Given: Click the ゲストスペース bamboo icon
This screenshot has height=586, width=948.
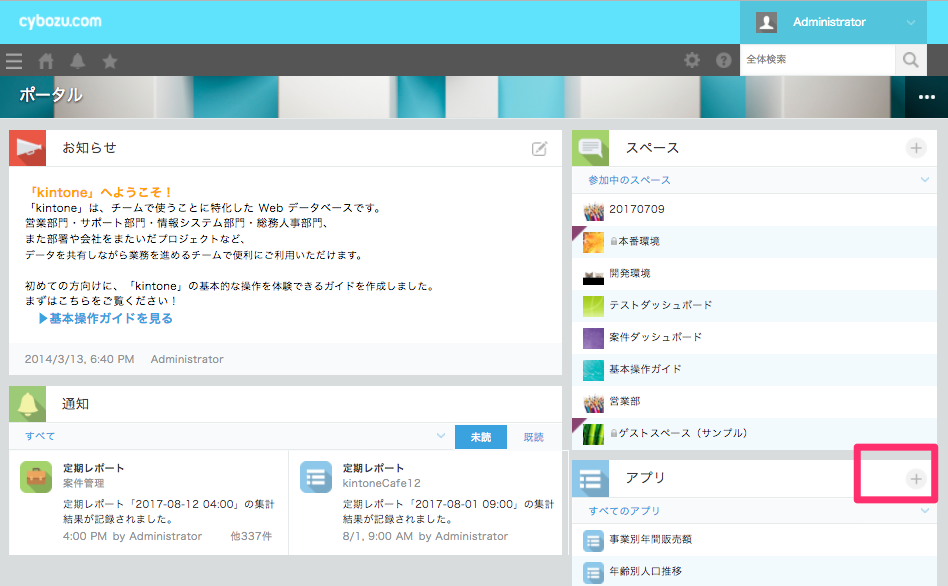Looking at the screenshot, I should tap(593, 434).
